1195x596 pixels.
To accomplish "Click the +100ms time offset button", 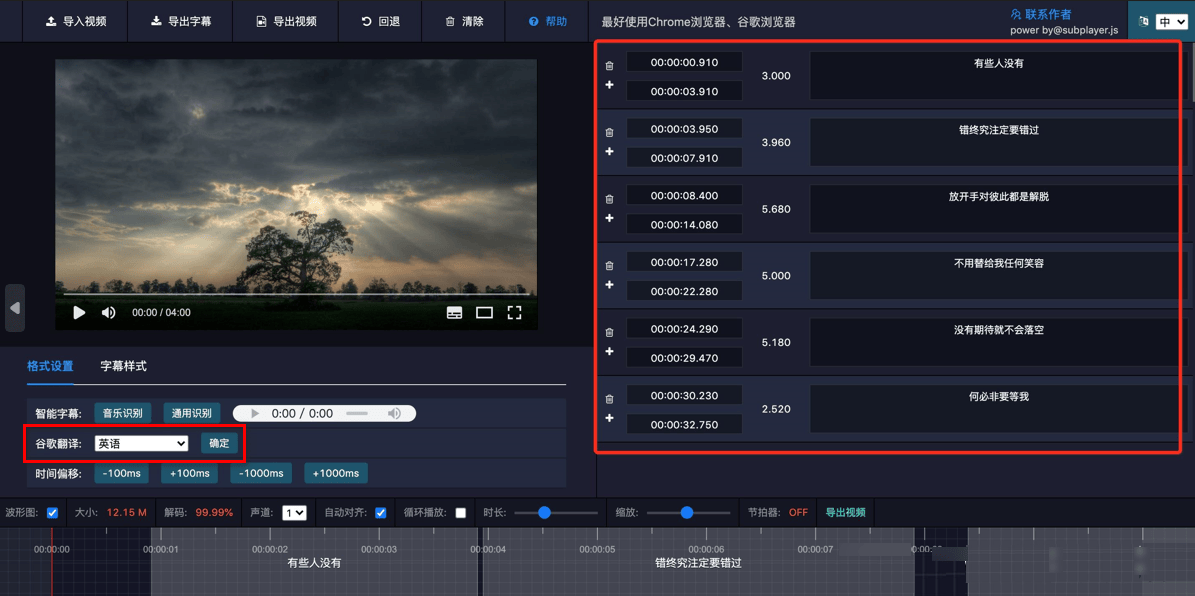I will pyautogui.click(x=189, y=473).
